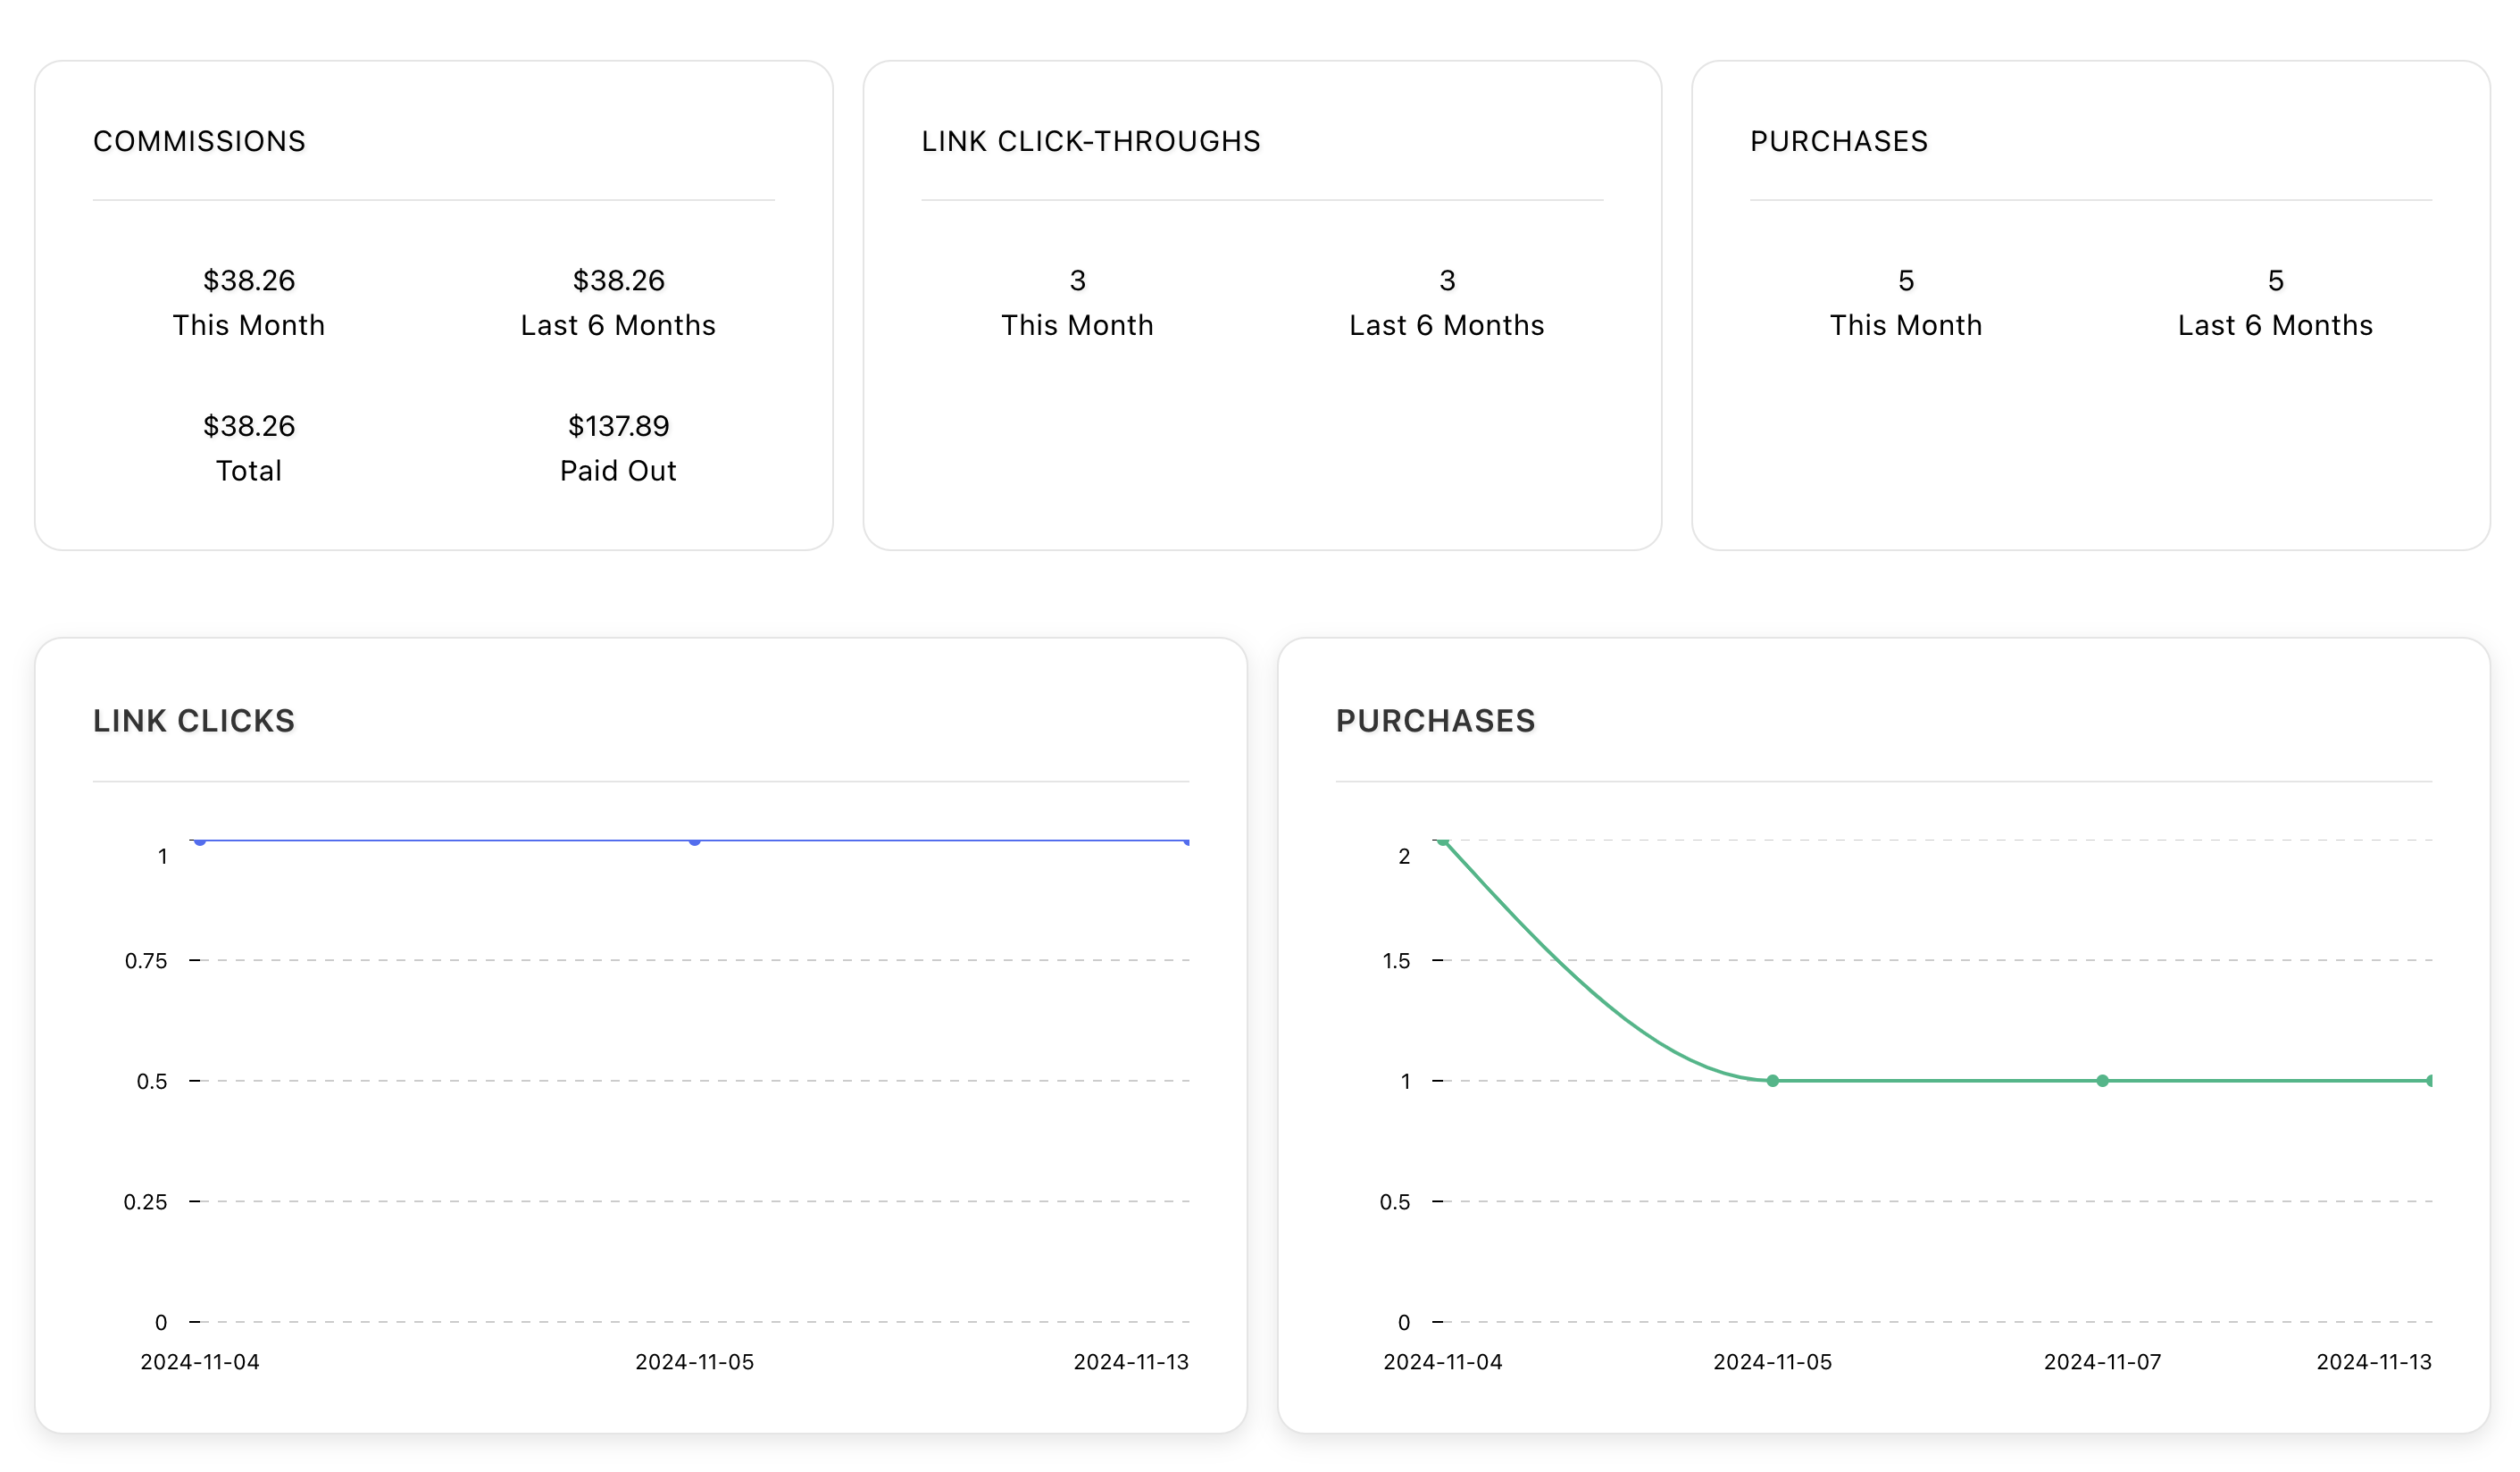The height and width of the screenshot is (1472, 2520).
Task: Click the 2024-11-07 green data point in Purchases chart
Action: pos(2102,1080)
